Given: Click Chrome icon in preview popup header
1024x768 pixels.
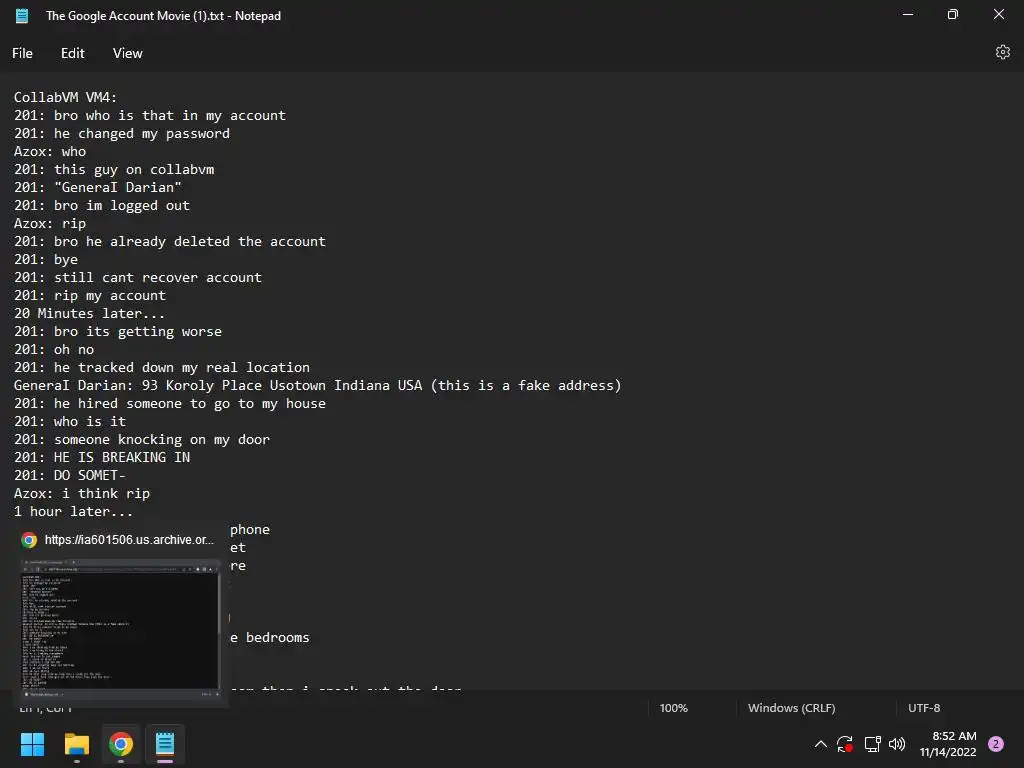Looking at the screenshot, I should pyautogui.click(x=29, y=540).
